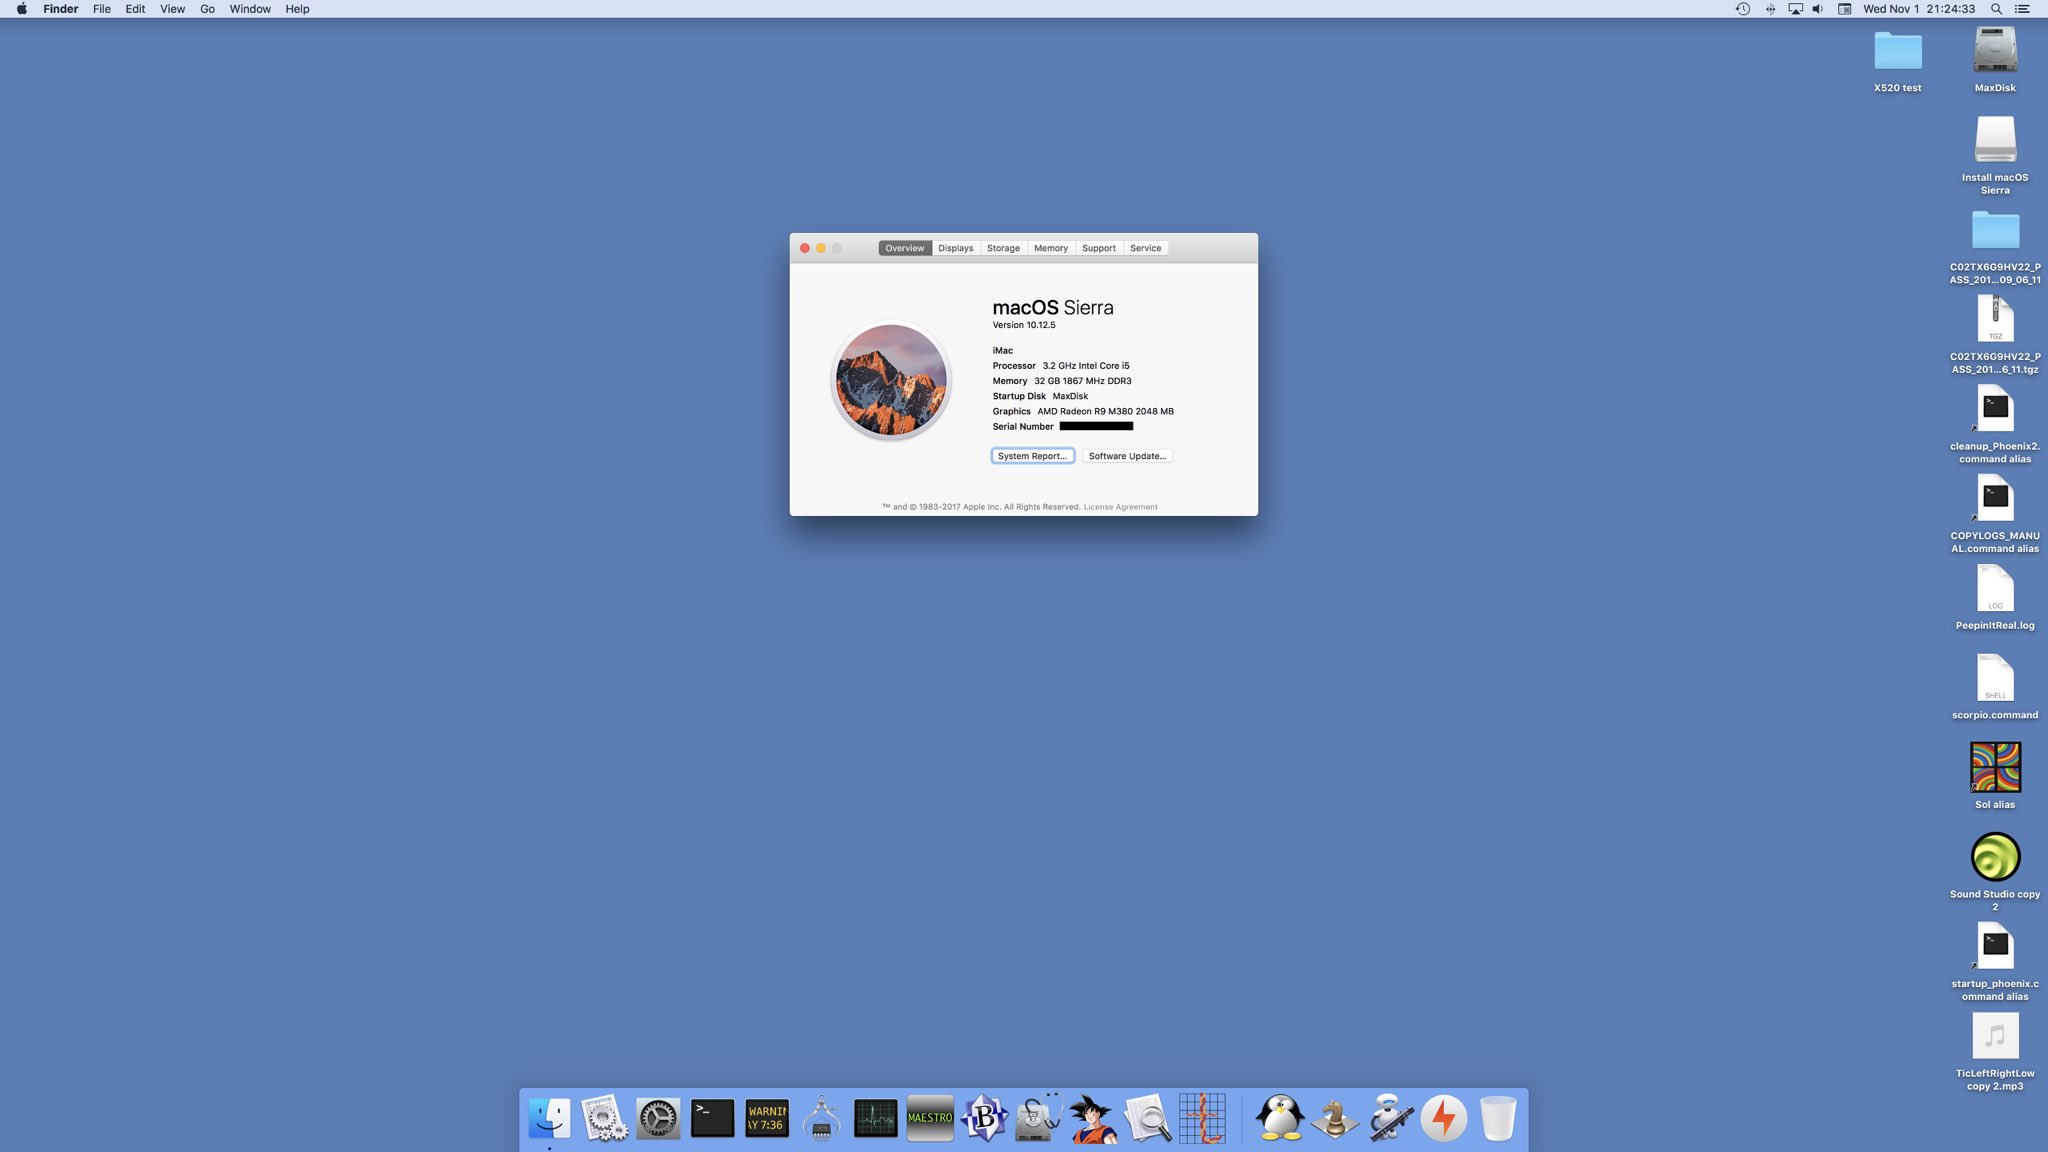This screenshot has width=2048, height=1152.
Task: Click the keyboard viewer menu bar icon
Action: [1844, 9]
